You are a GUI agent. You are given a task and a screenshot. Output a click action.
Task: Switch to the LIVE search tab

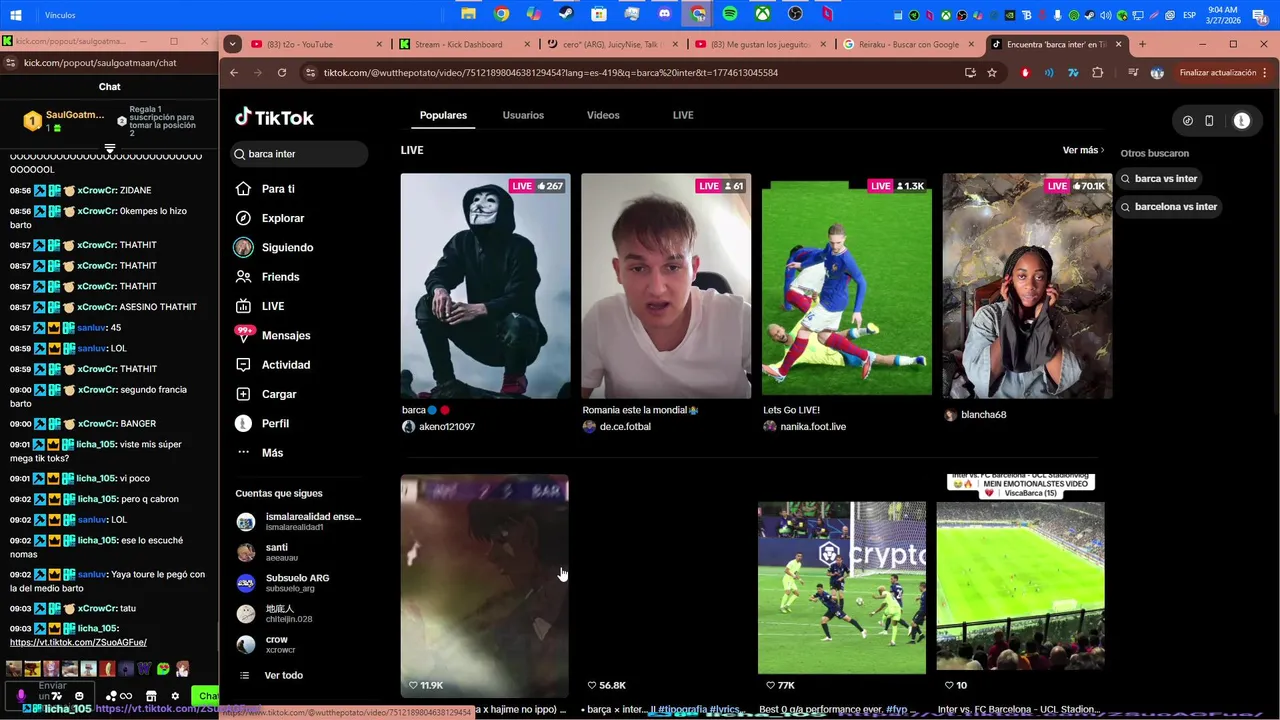pos(683,115)
